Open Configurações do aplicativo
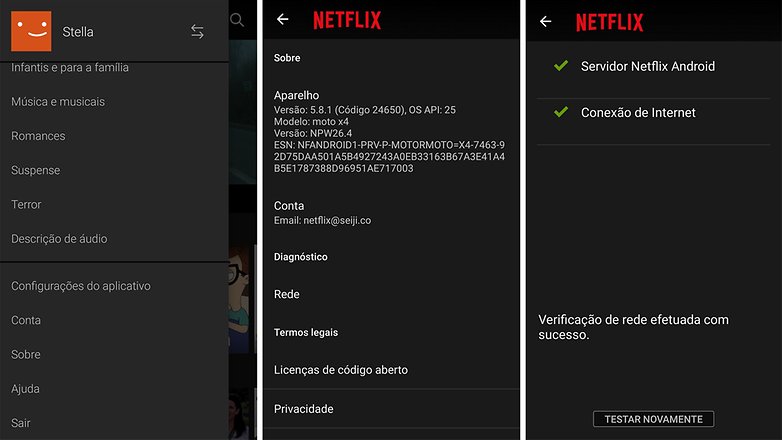This screenshot has height=440, width=782. pos(81,286)
